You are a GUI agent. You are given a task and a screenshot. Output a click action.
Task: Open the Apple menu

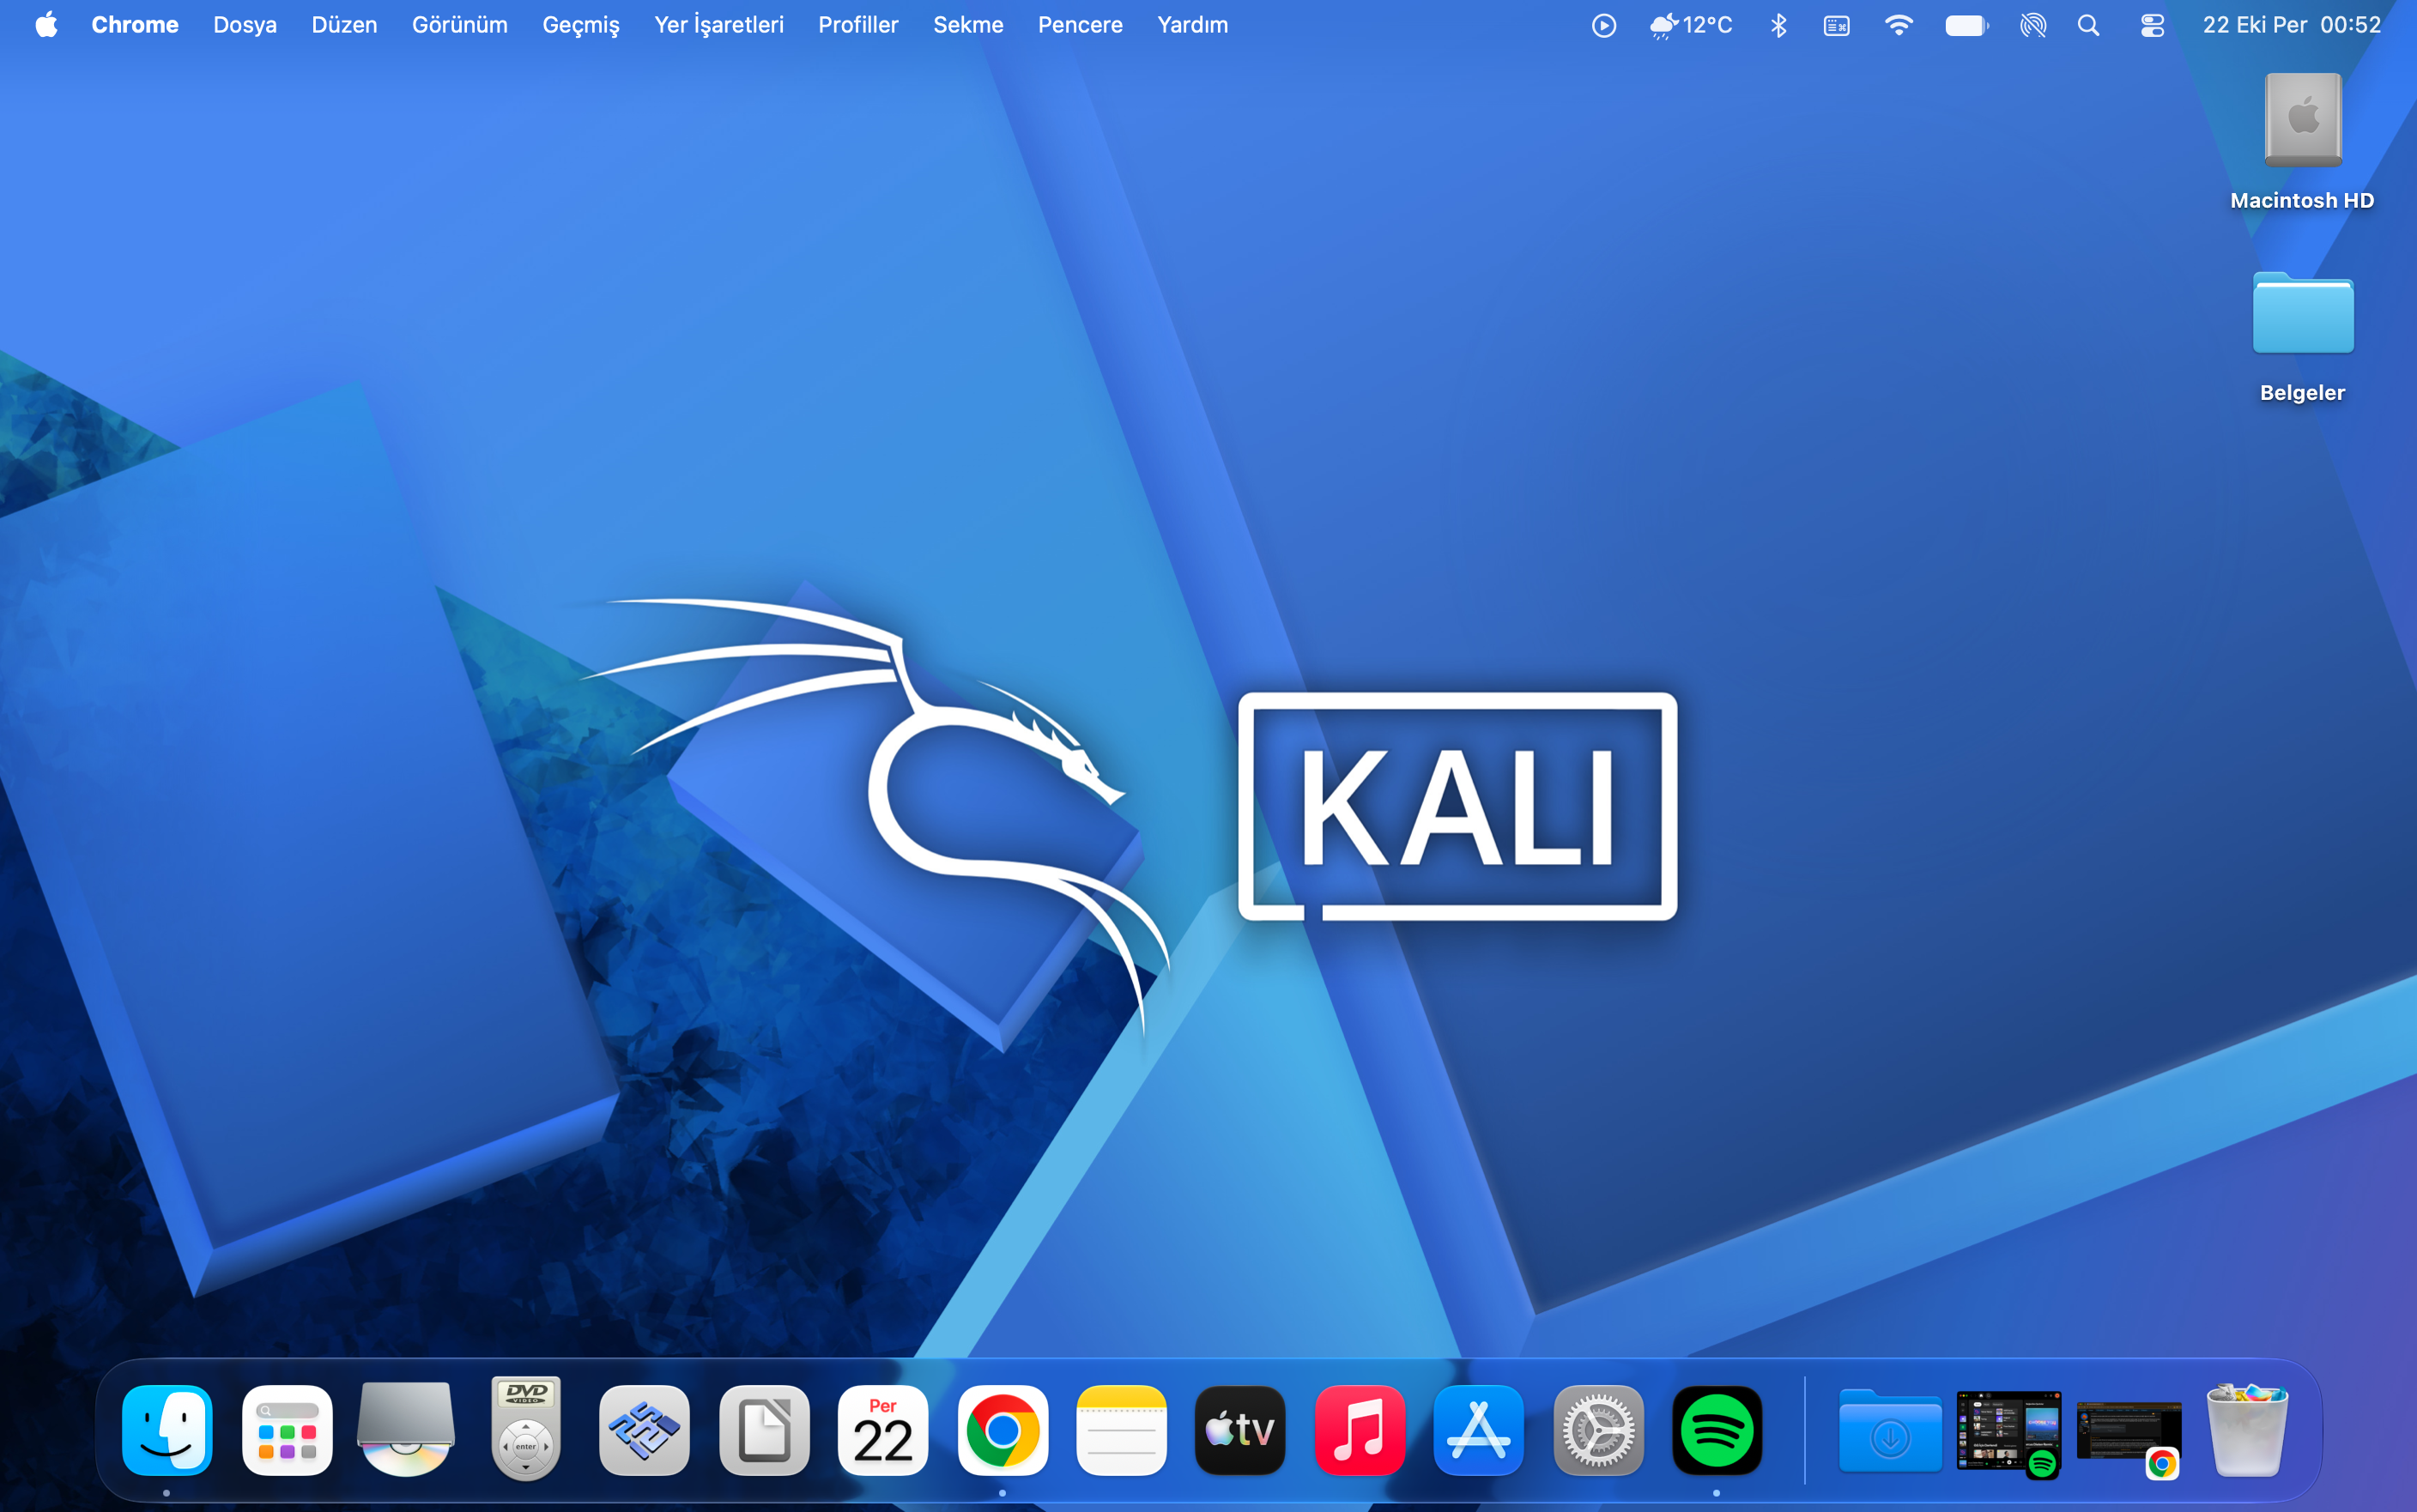click(x=46, y=24)
